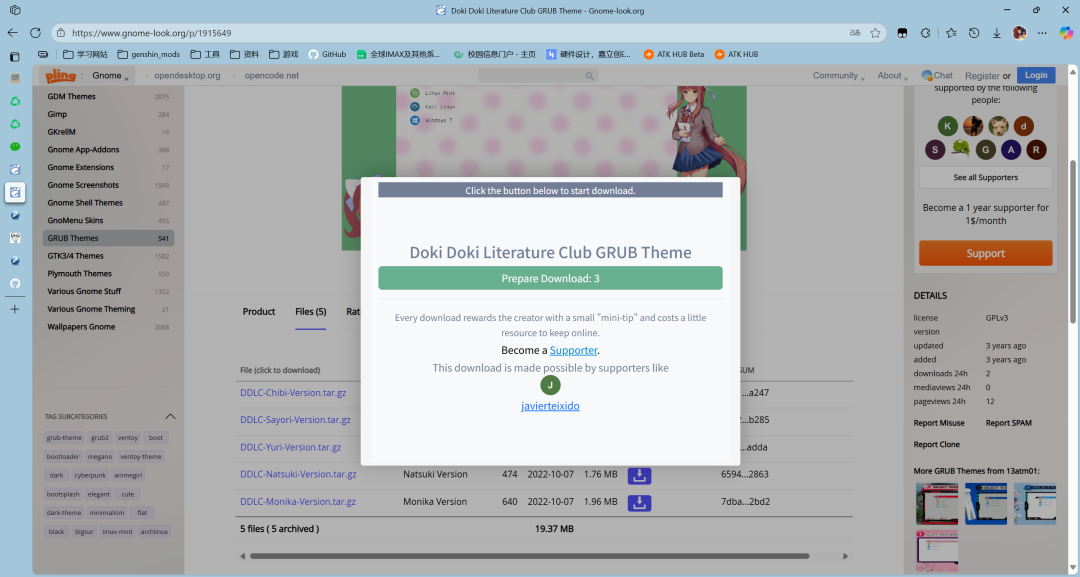The image size is (1080, 577).
Task: Open the About dropdown menu
Action: [x=892, y=76]
